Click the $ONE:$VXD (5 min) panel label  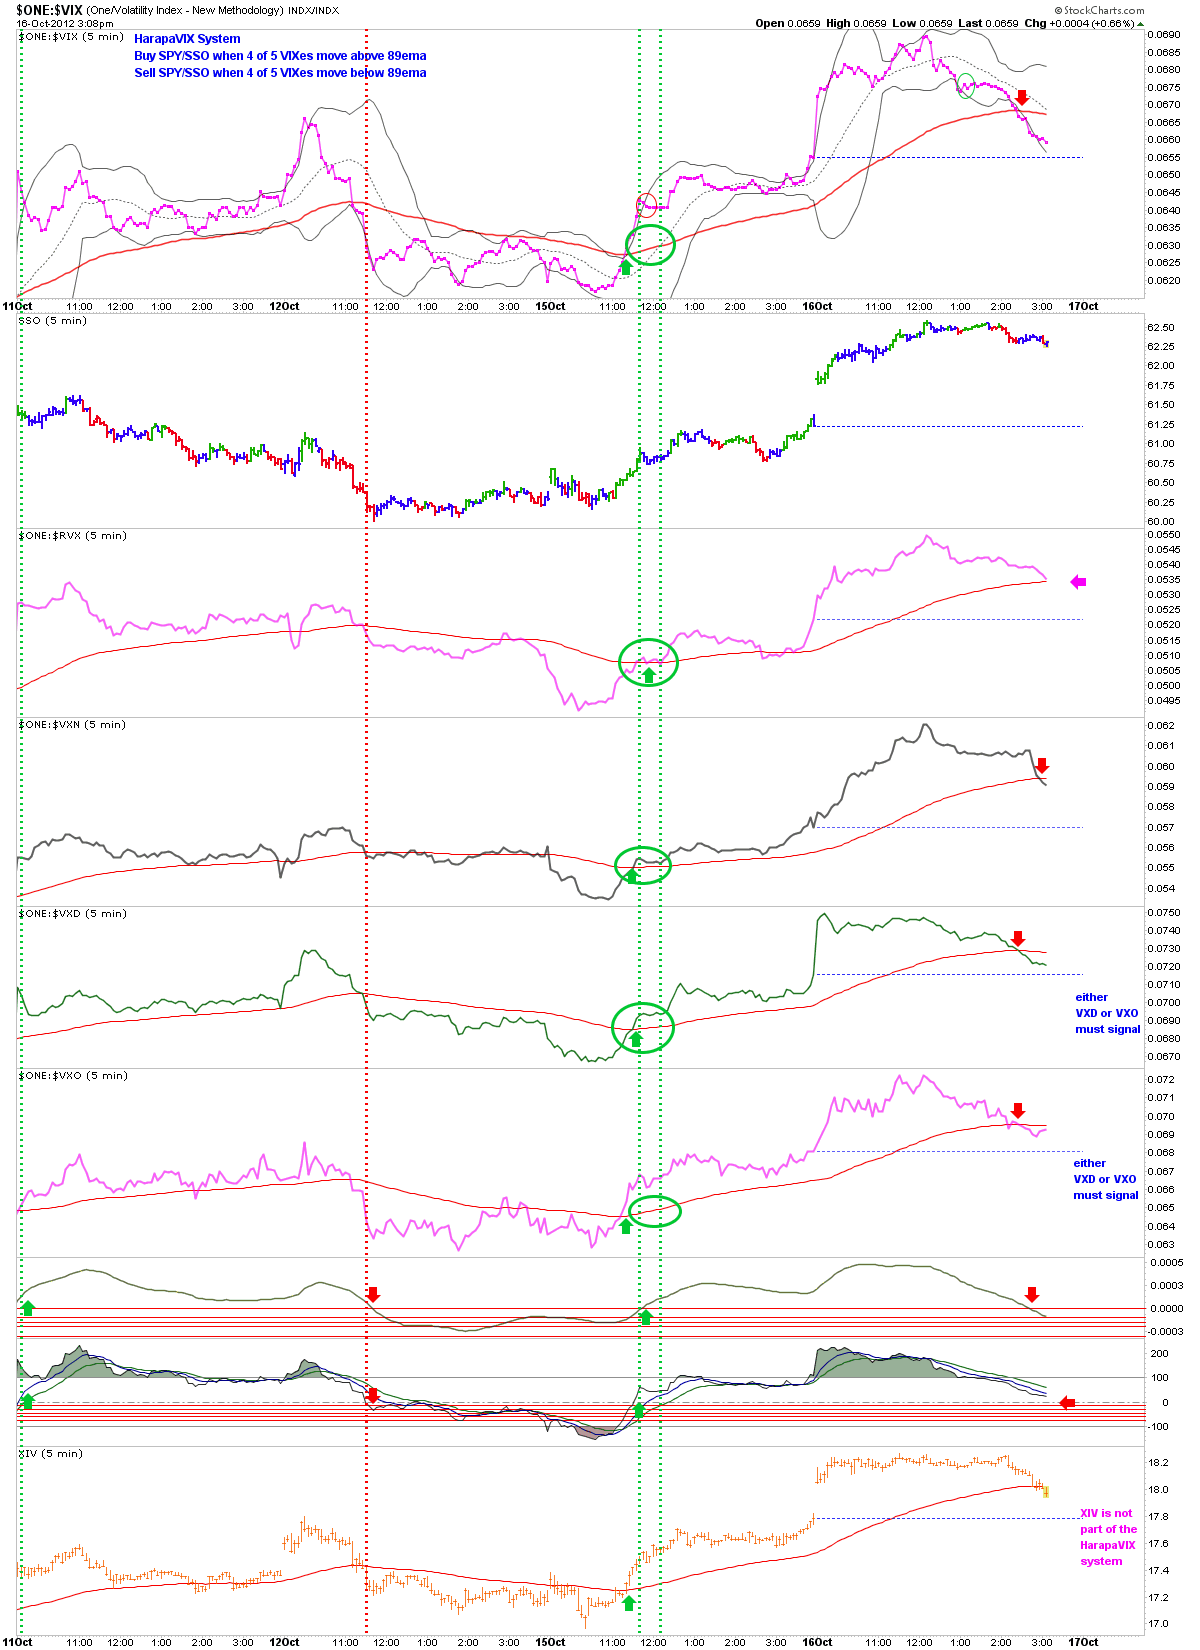[72, 914]
